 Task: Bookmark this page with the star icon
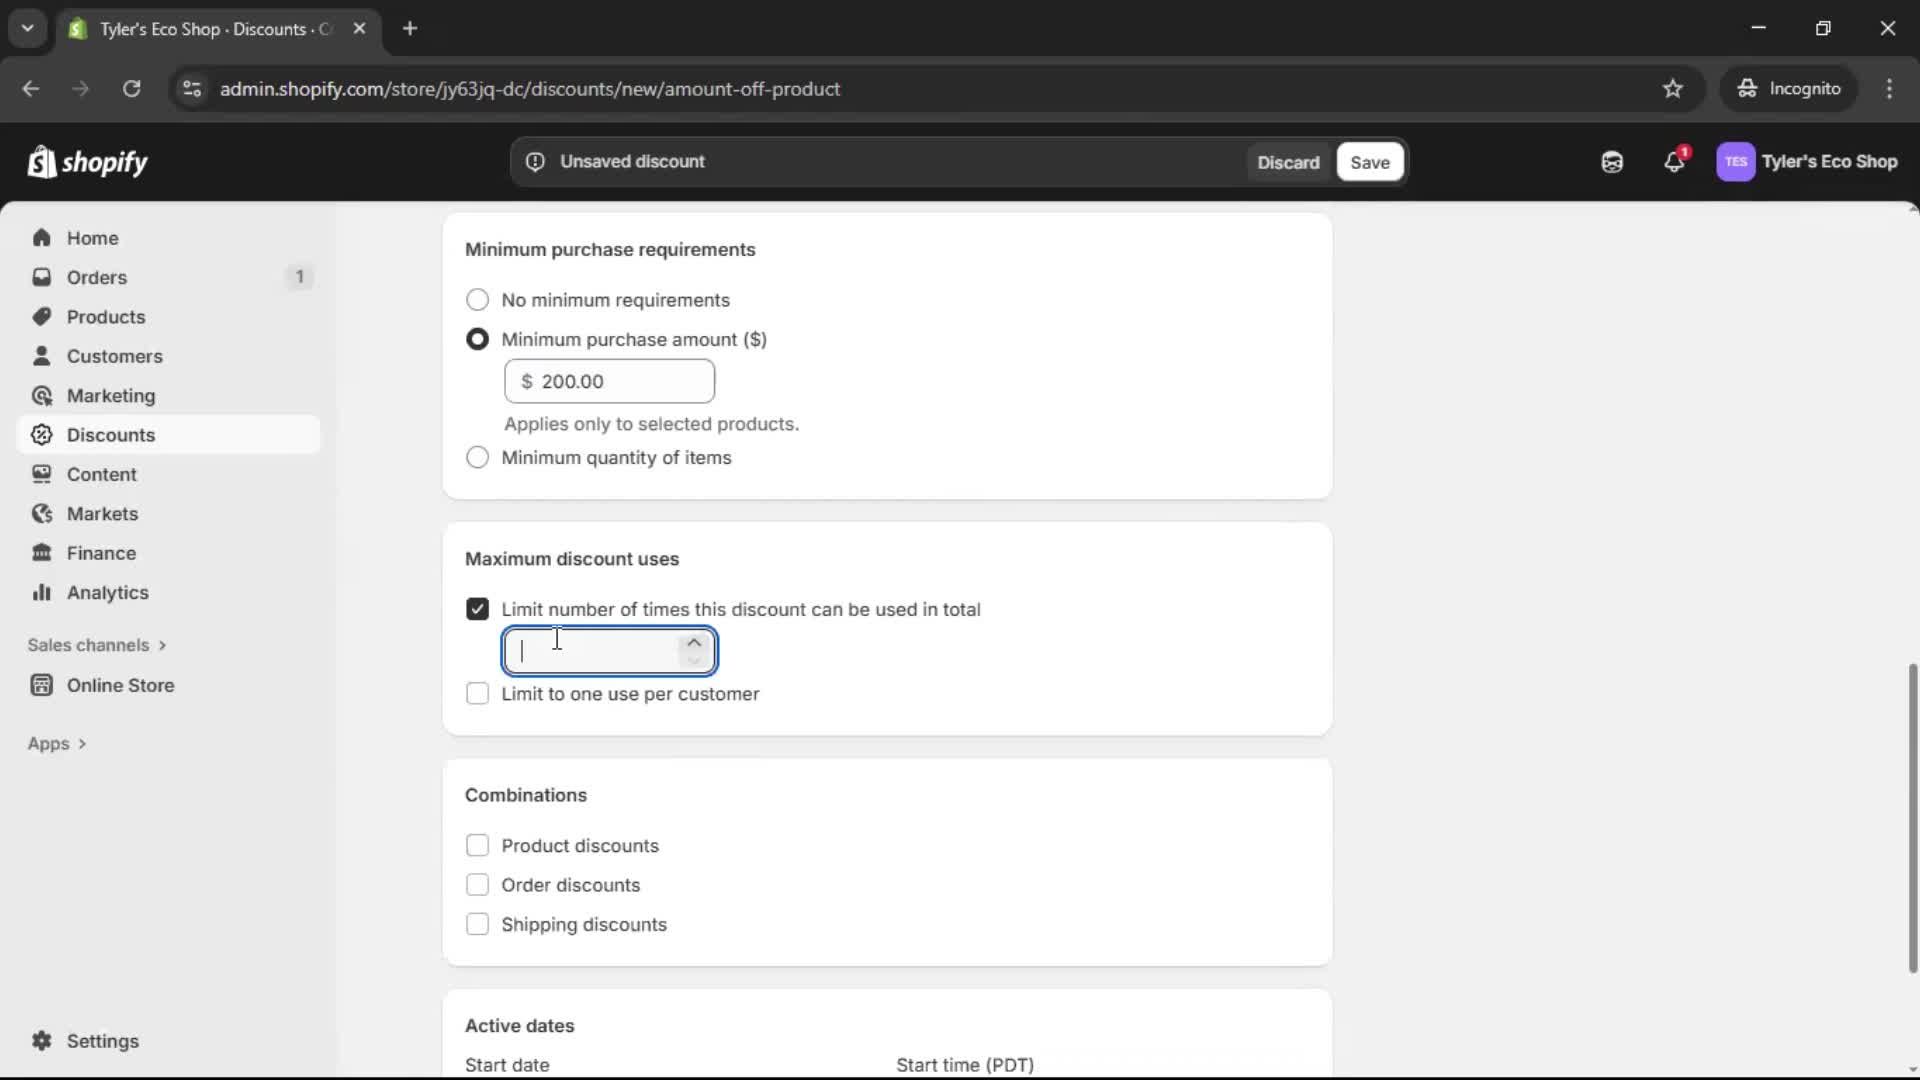coord(1673,88)
